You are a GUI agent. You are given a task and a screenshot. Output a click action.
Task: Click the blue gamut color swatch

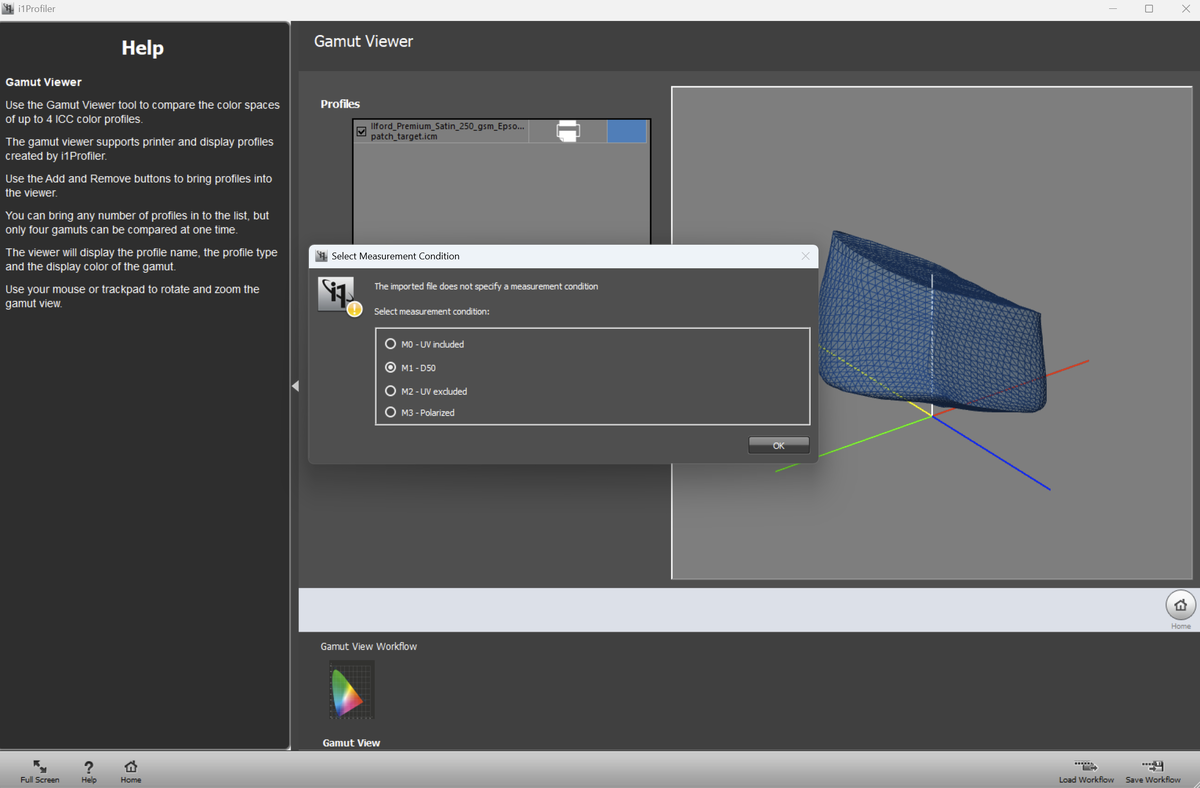(x=626, y=131)
